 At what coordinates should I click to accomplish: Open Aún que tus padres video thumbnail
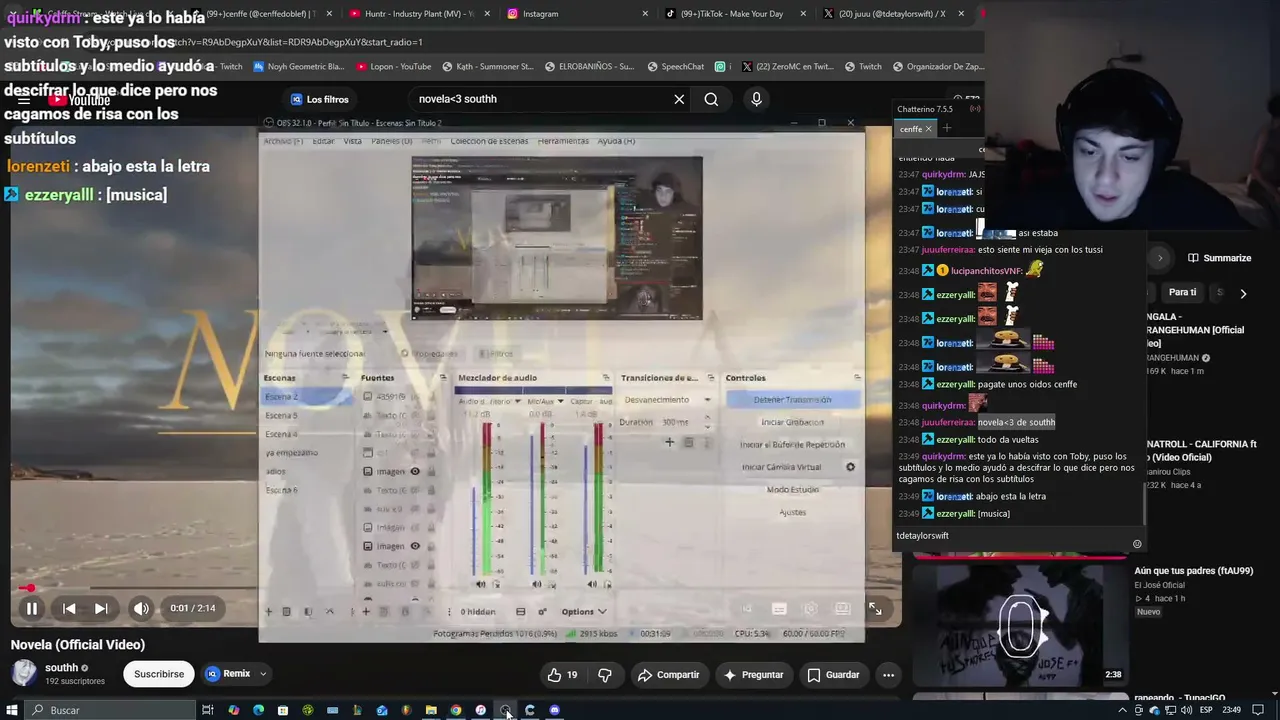1019,625
